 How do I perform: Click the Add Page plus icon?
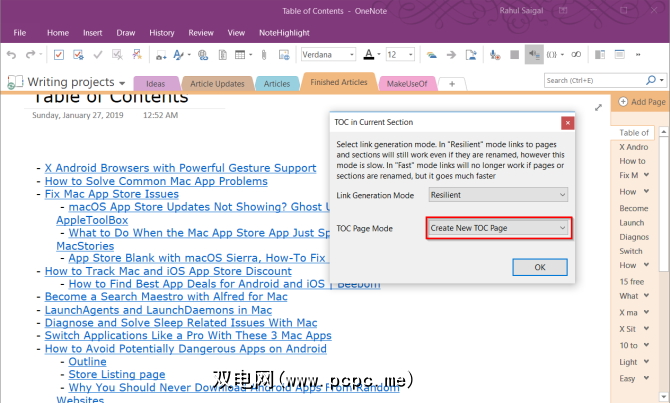(x=621, y=102)
